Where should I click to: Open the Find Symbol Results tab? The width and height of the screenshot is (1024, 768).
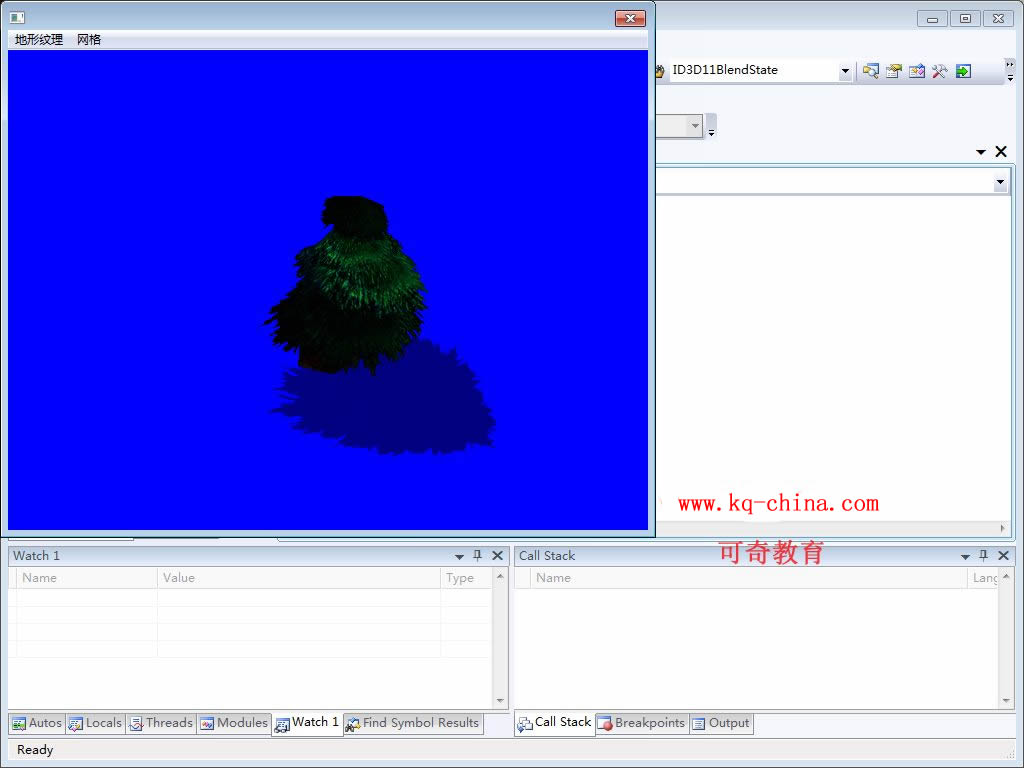click(x=412, y=723)
